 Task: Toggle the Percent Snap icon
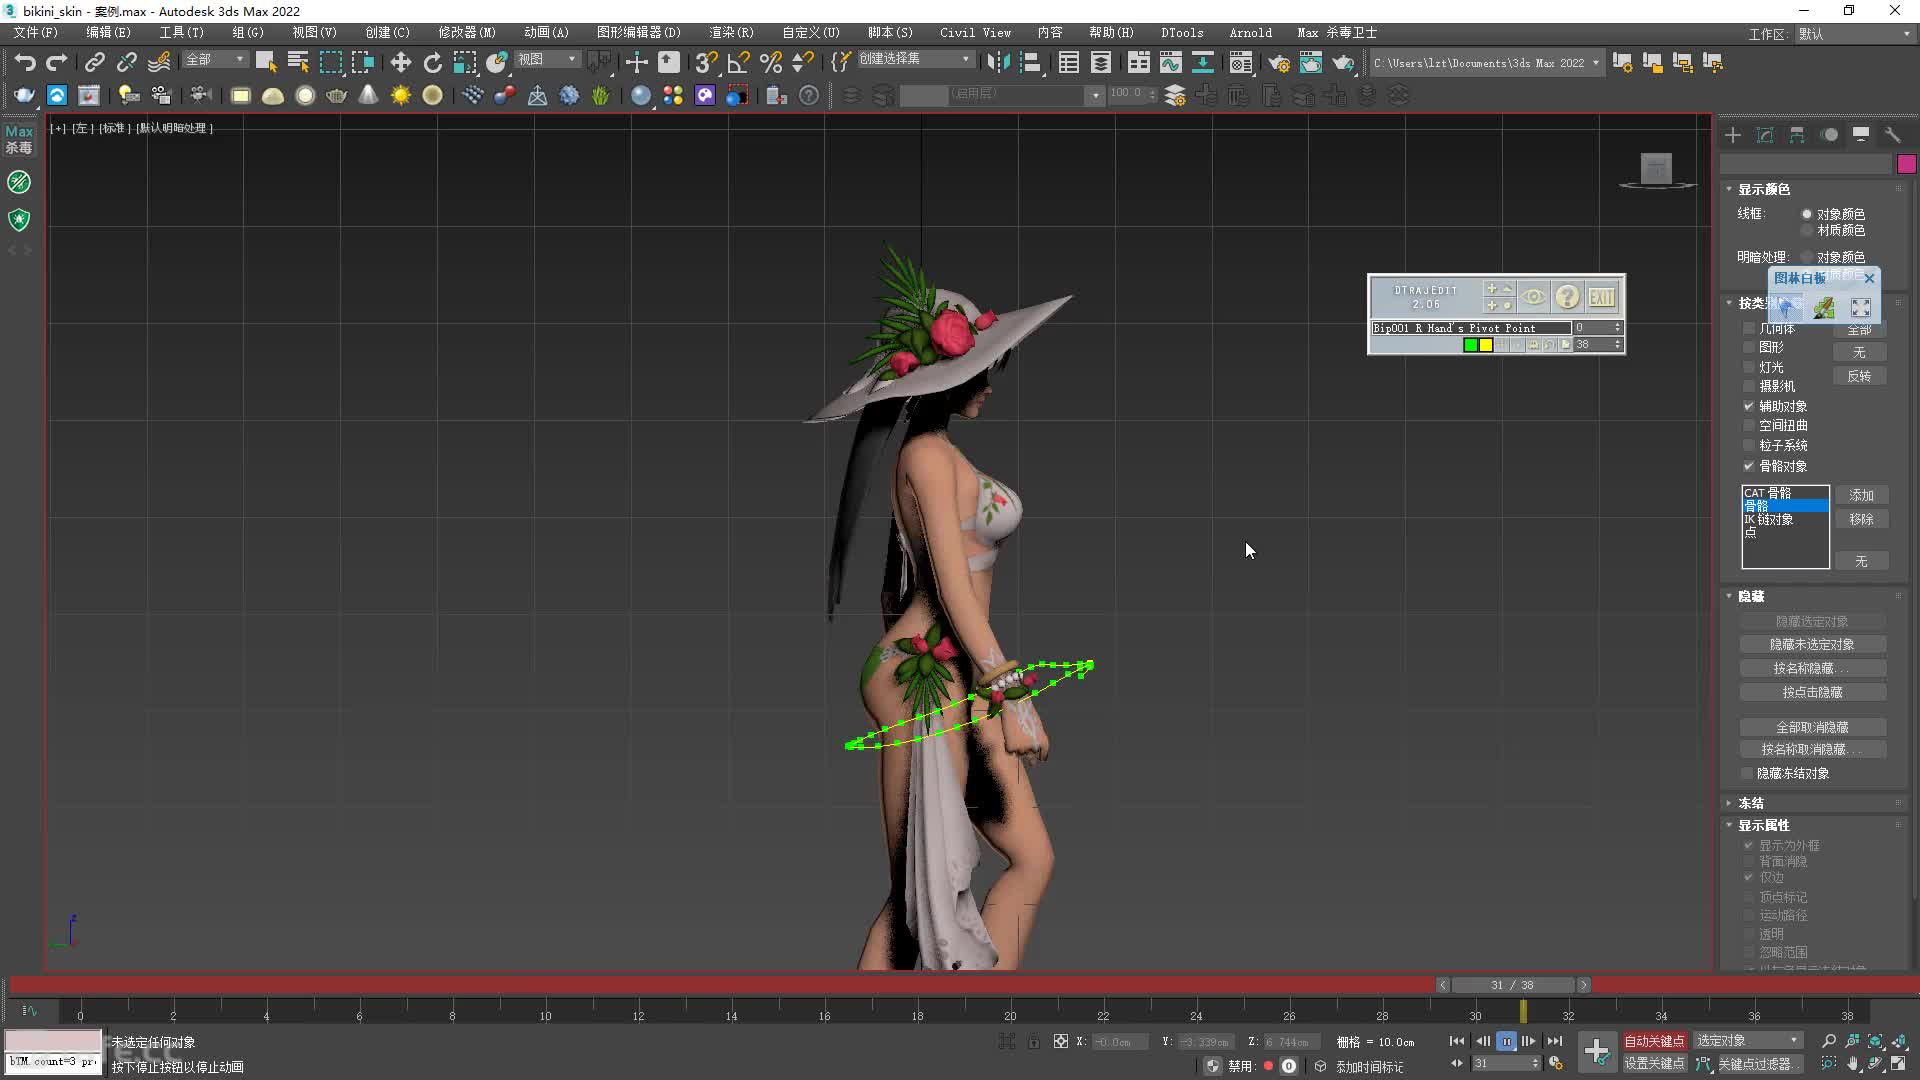[770, 62]
